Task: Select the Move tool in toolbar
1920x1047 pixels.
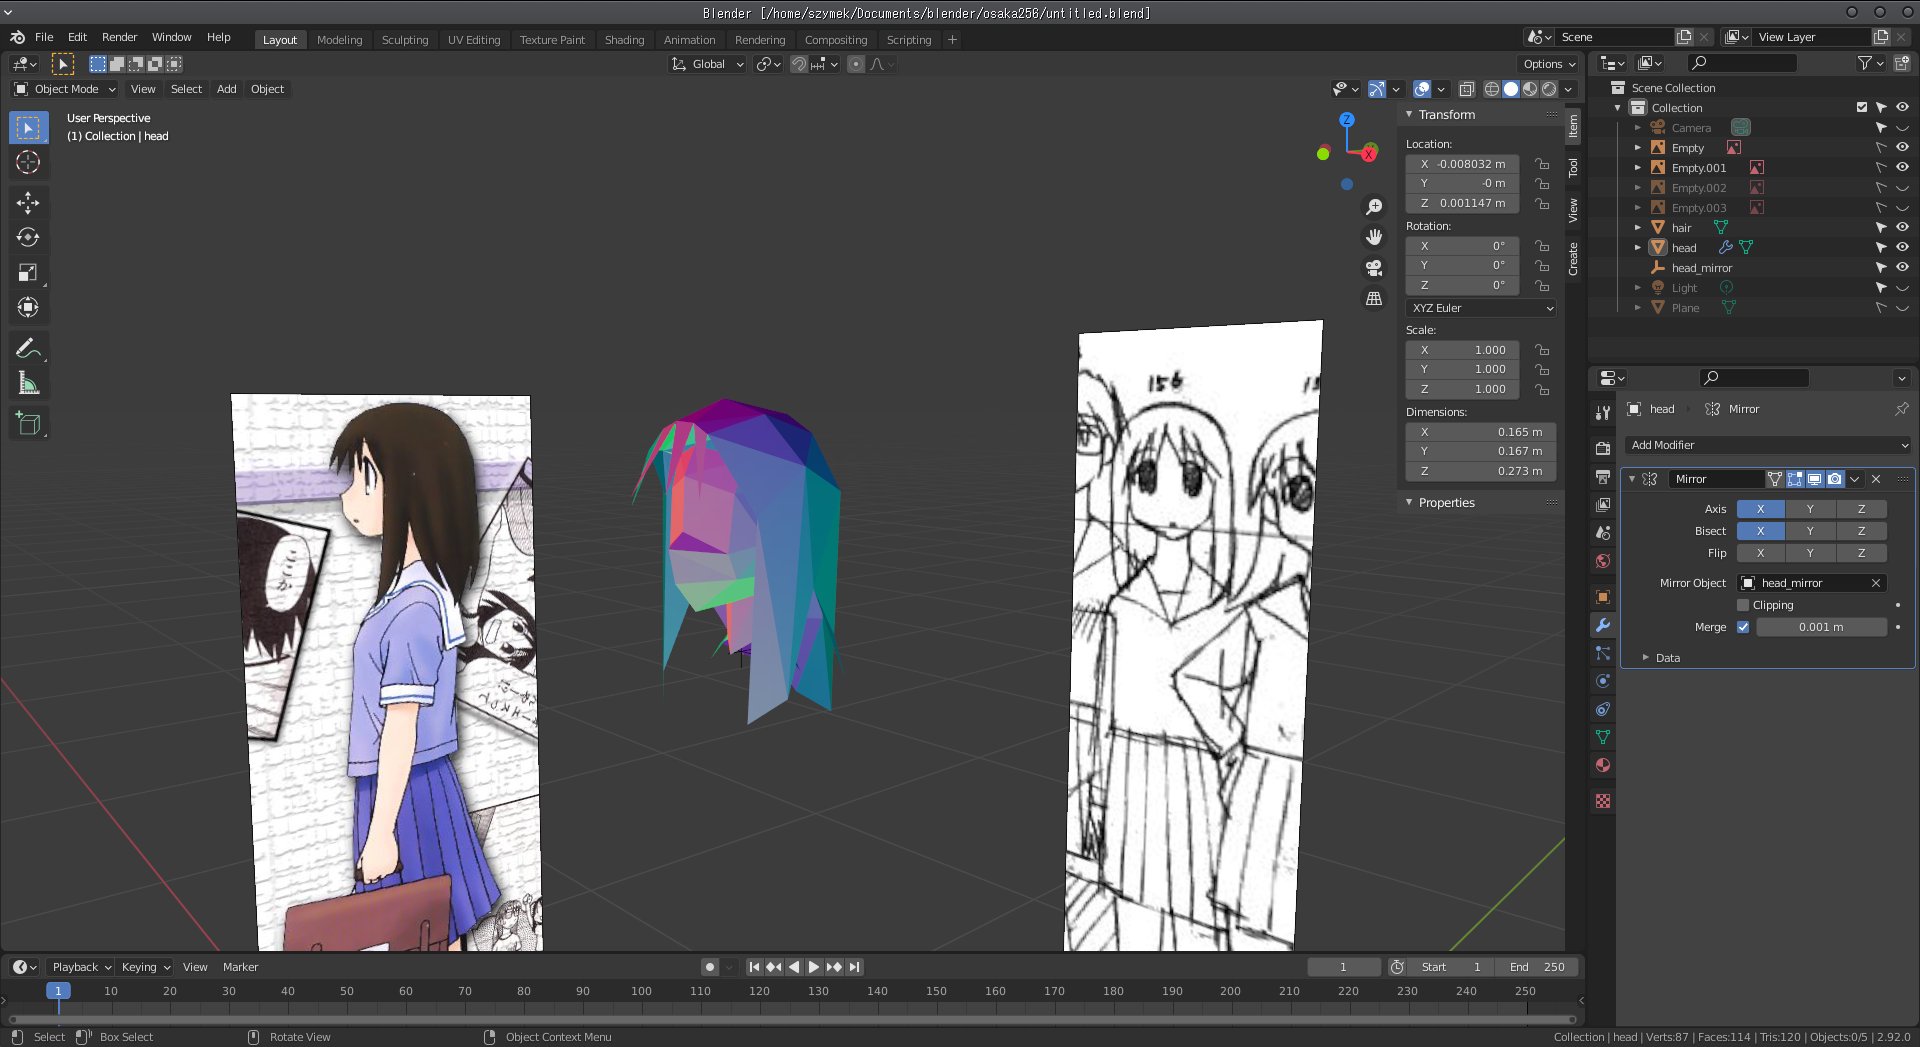Action: [x=28, y=203]
